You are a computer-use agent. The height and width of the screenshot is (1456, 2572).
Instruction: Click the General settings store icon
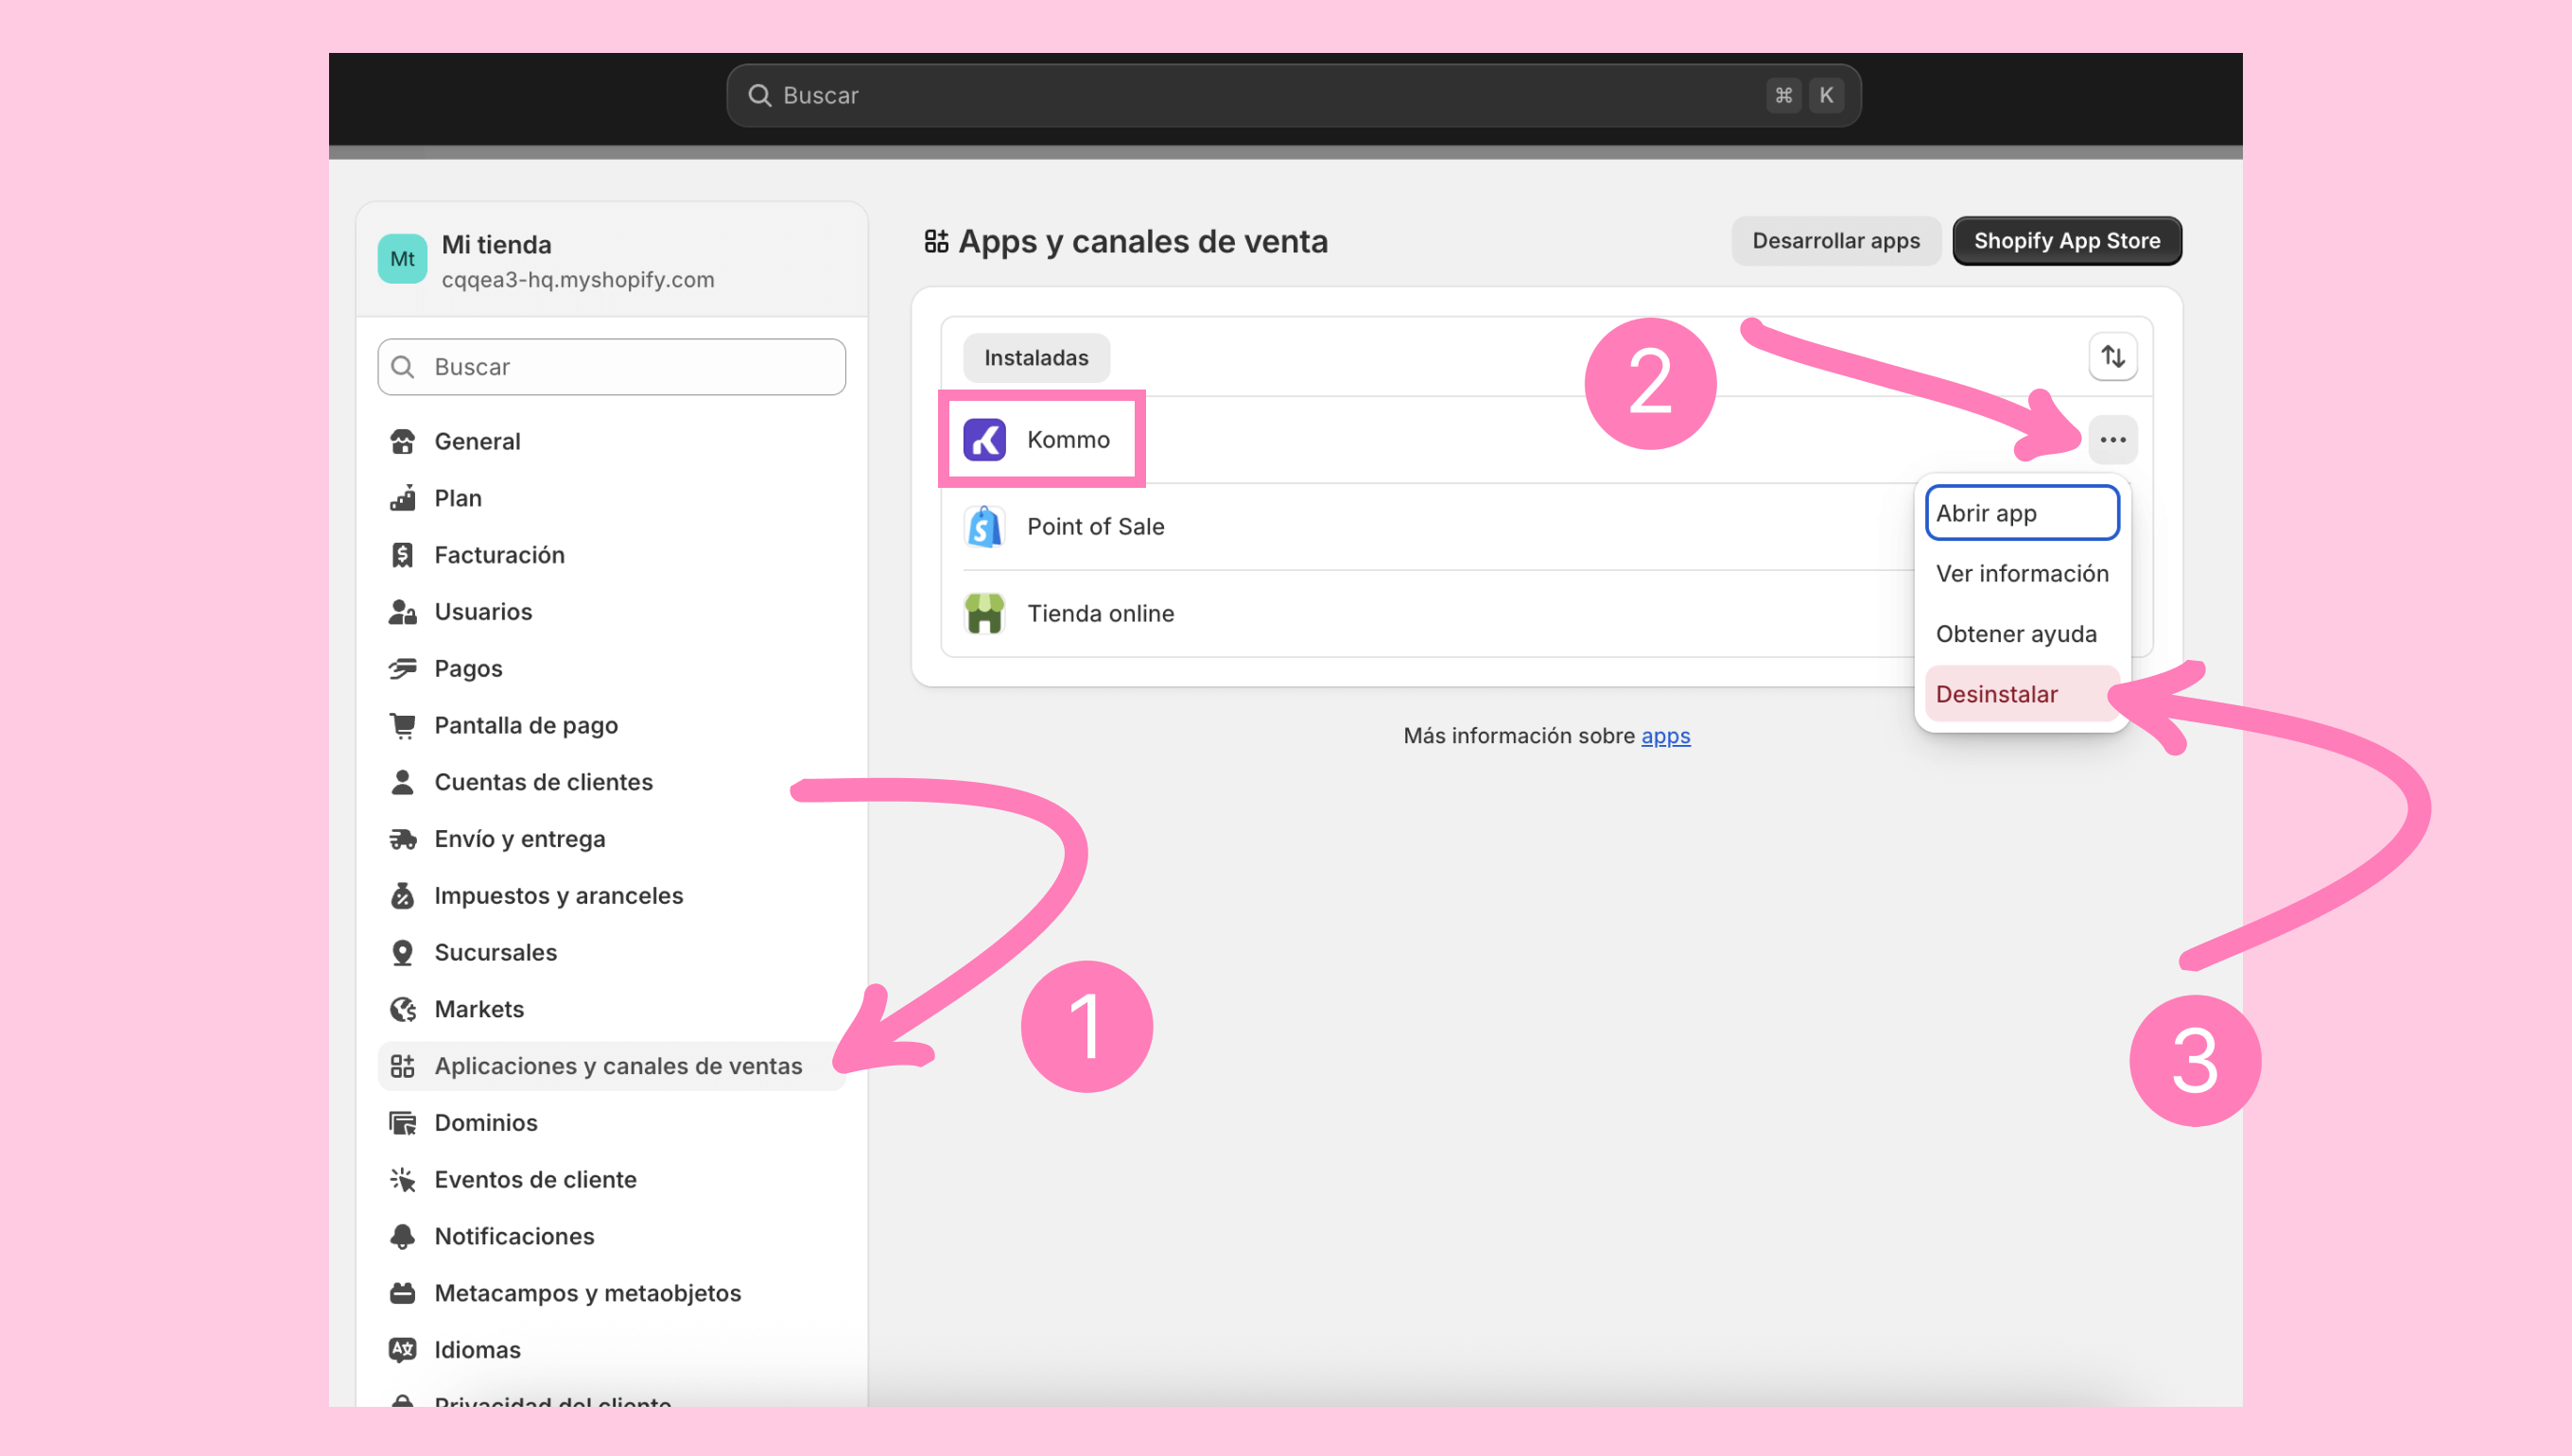[x=402, y=441]
